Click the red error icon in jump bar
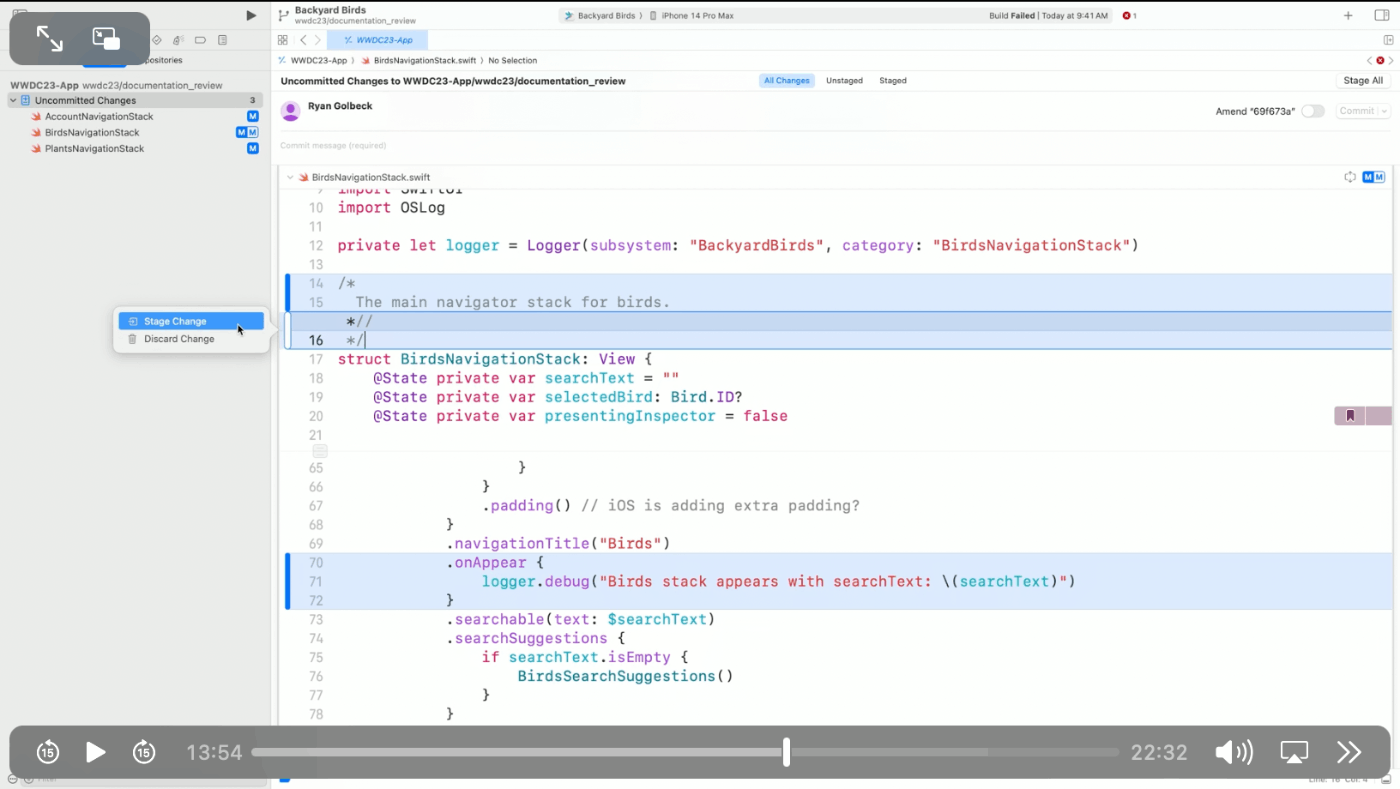 click(x=1380, y=61)
